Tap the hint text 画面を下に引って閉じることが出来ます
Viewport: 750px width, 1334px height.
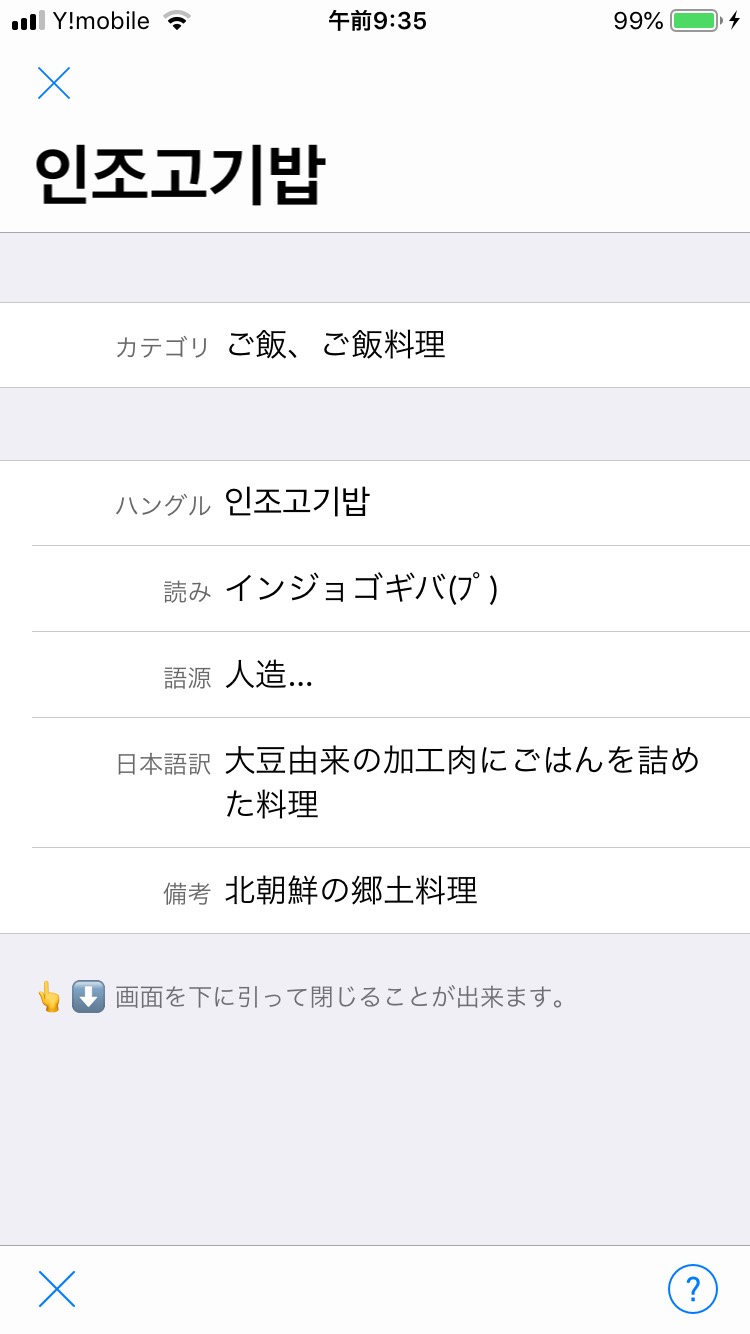click(x=341, y=997)
